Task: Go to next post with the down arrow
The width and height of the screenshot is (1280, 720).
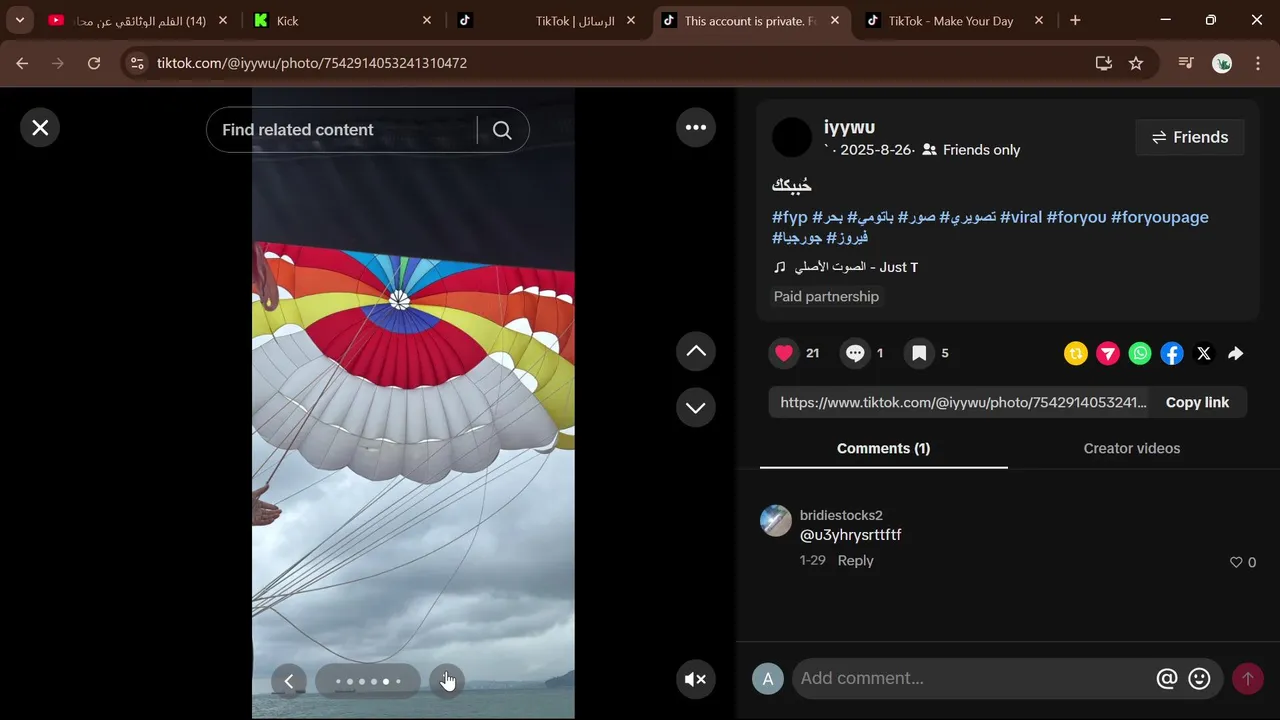Action: (696, 408)
